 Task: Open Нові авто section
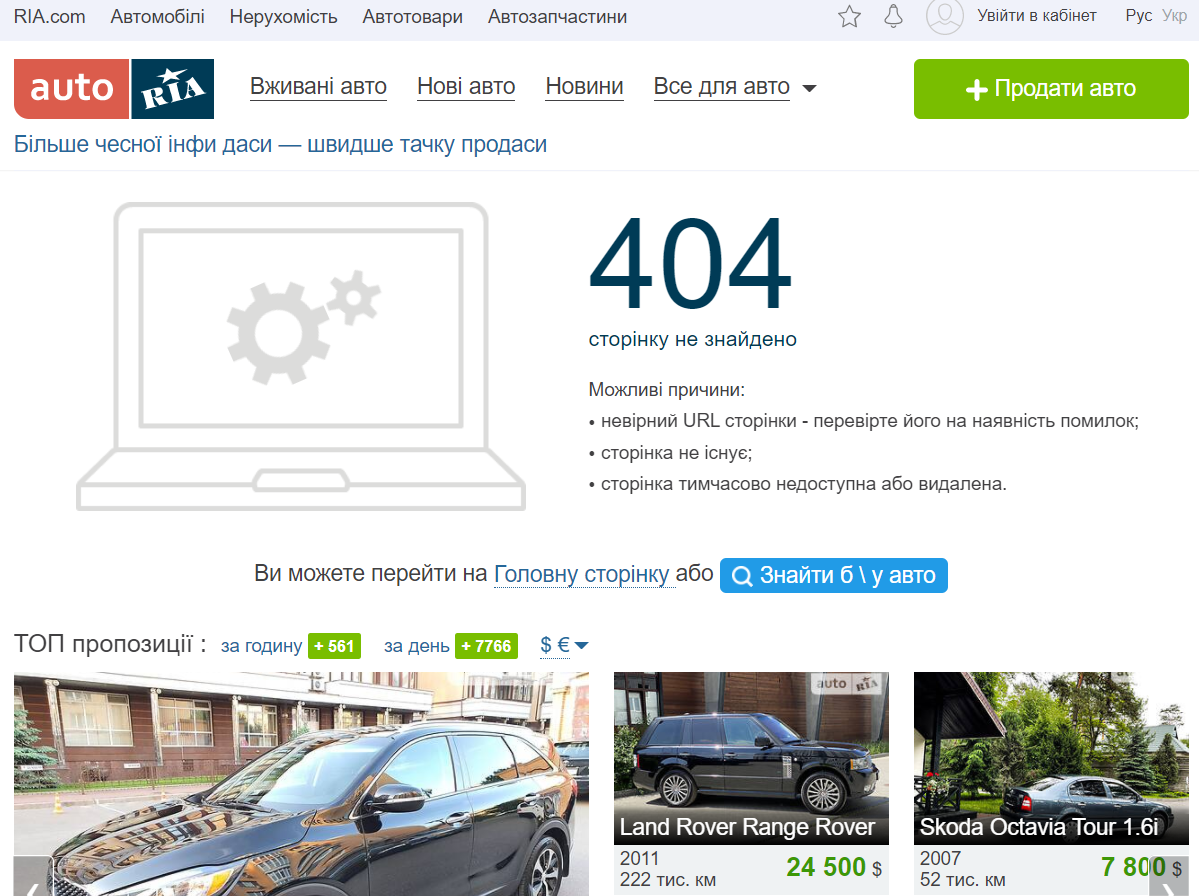[x=466, y=87]
